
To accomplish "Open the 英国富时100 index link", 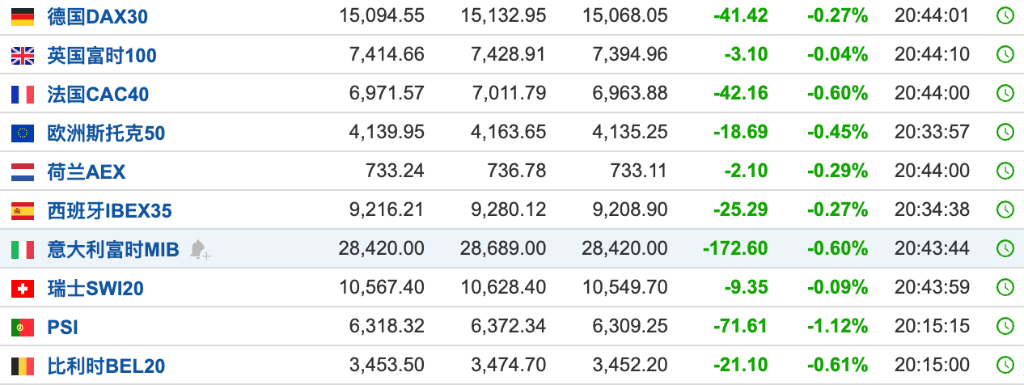I will pyautogui.click(x=102, y=56).
